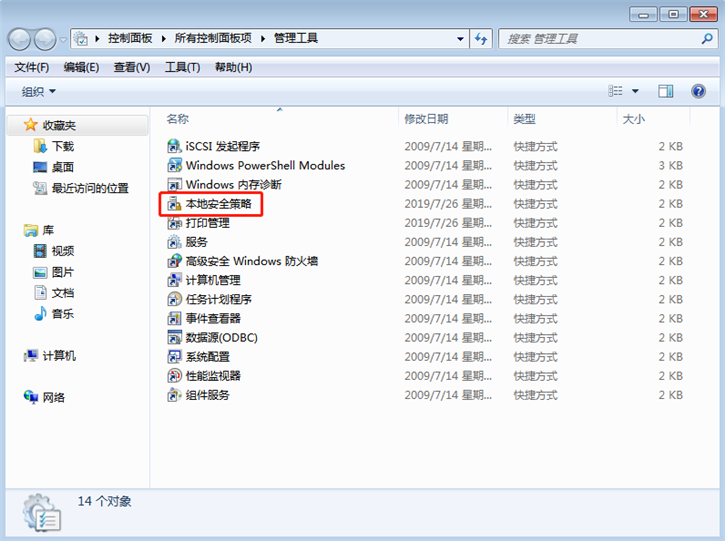
Task: Open the 组织 dropdown menu
Action: pyautogui.click(x=39, y=91)
